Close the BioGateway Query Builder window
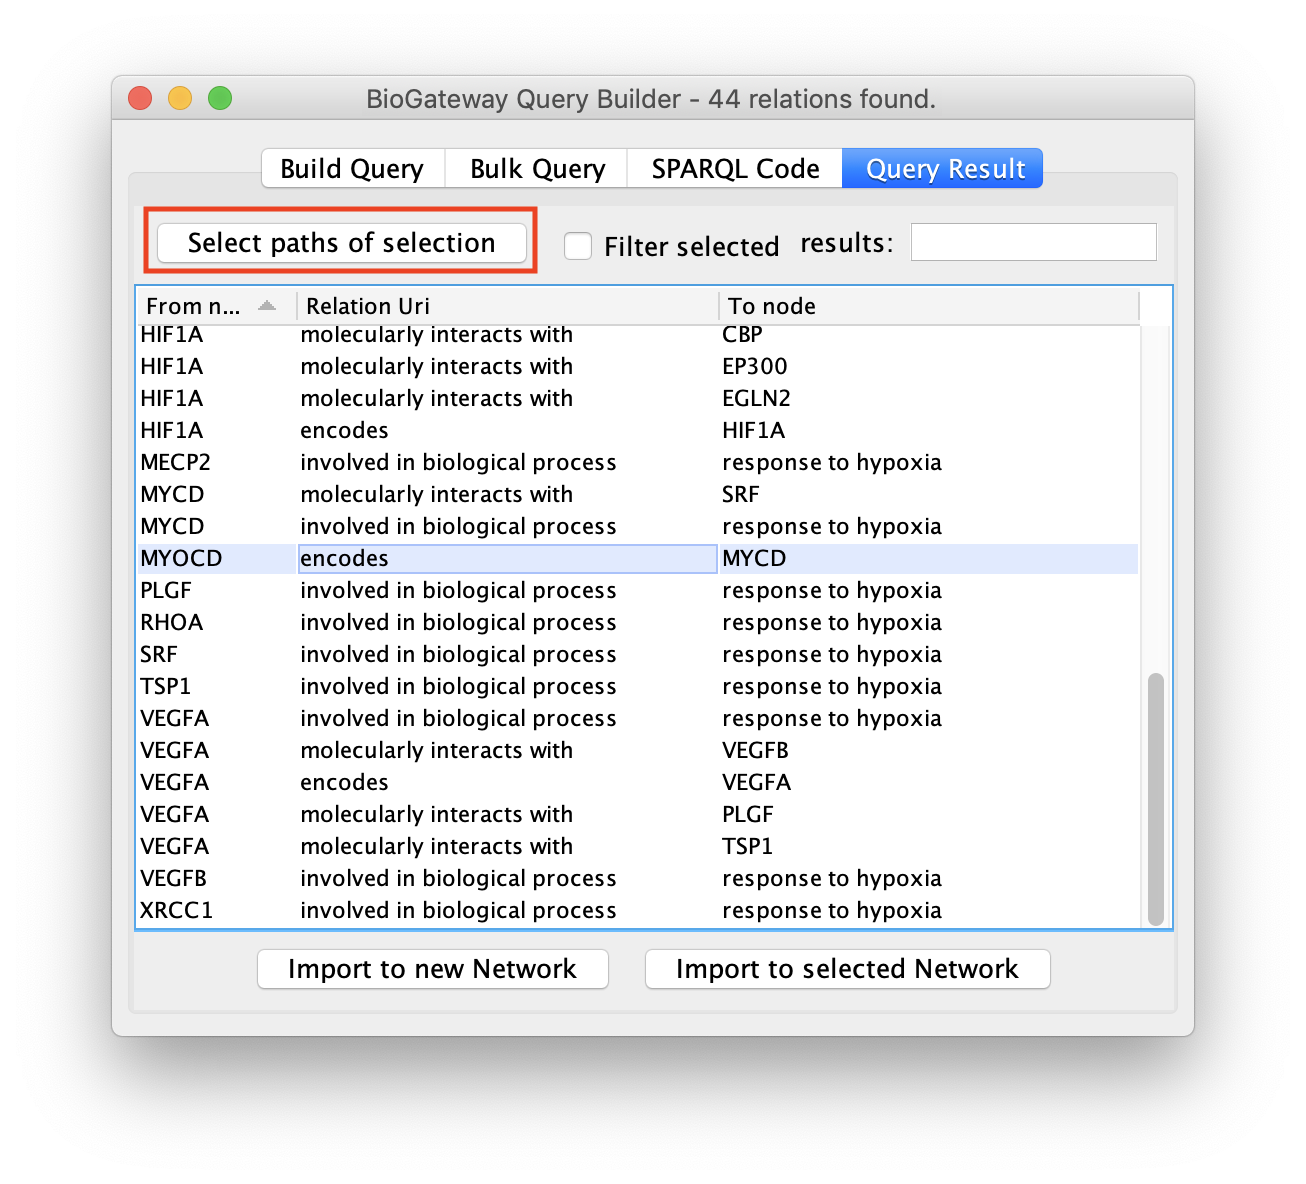The image size is (1306, 1184). (x=140, y=98)
